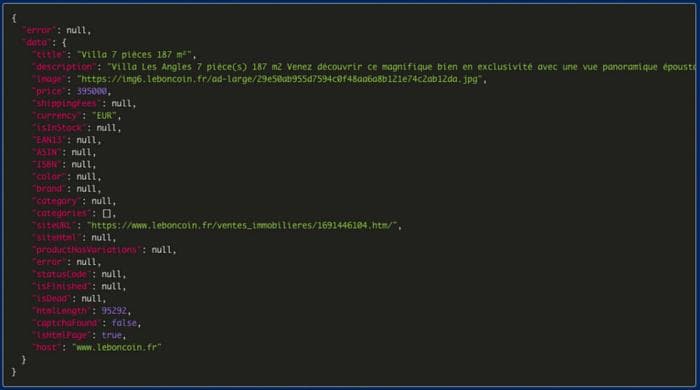Click the empty categories array brackets
The width and height of the screenshot is (700, 390).
(107, 213)
